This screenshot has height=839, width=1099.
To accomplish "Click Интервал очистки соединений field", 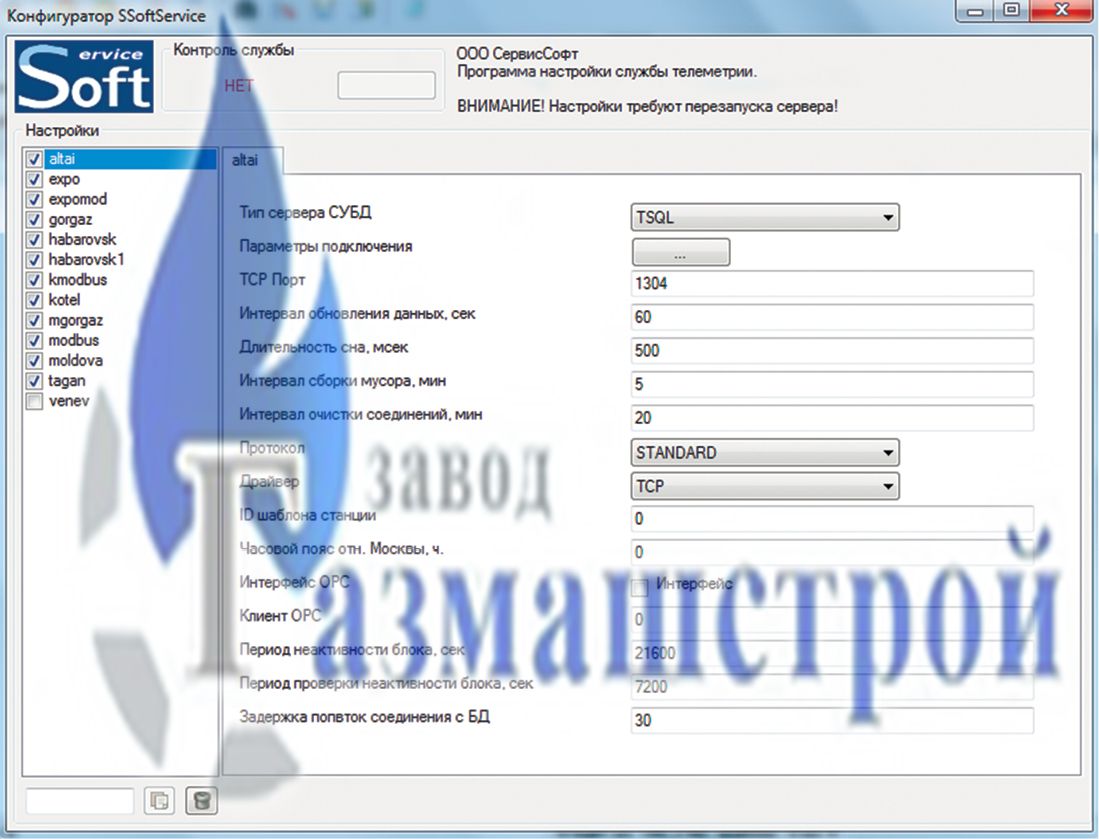I will (x=832, y=418).
